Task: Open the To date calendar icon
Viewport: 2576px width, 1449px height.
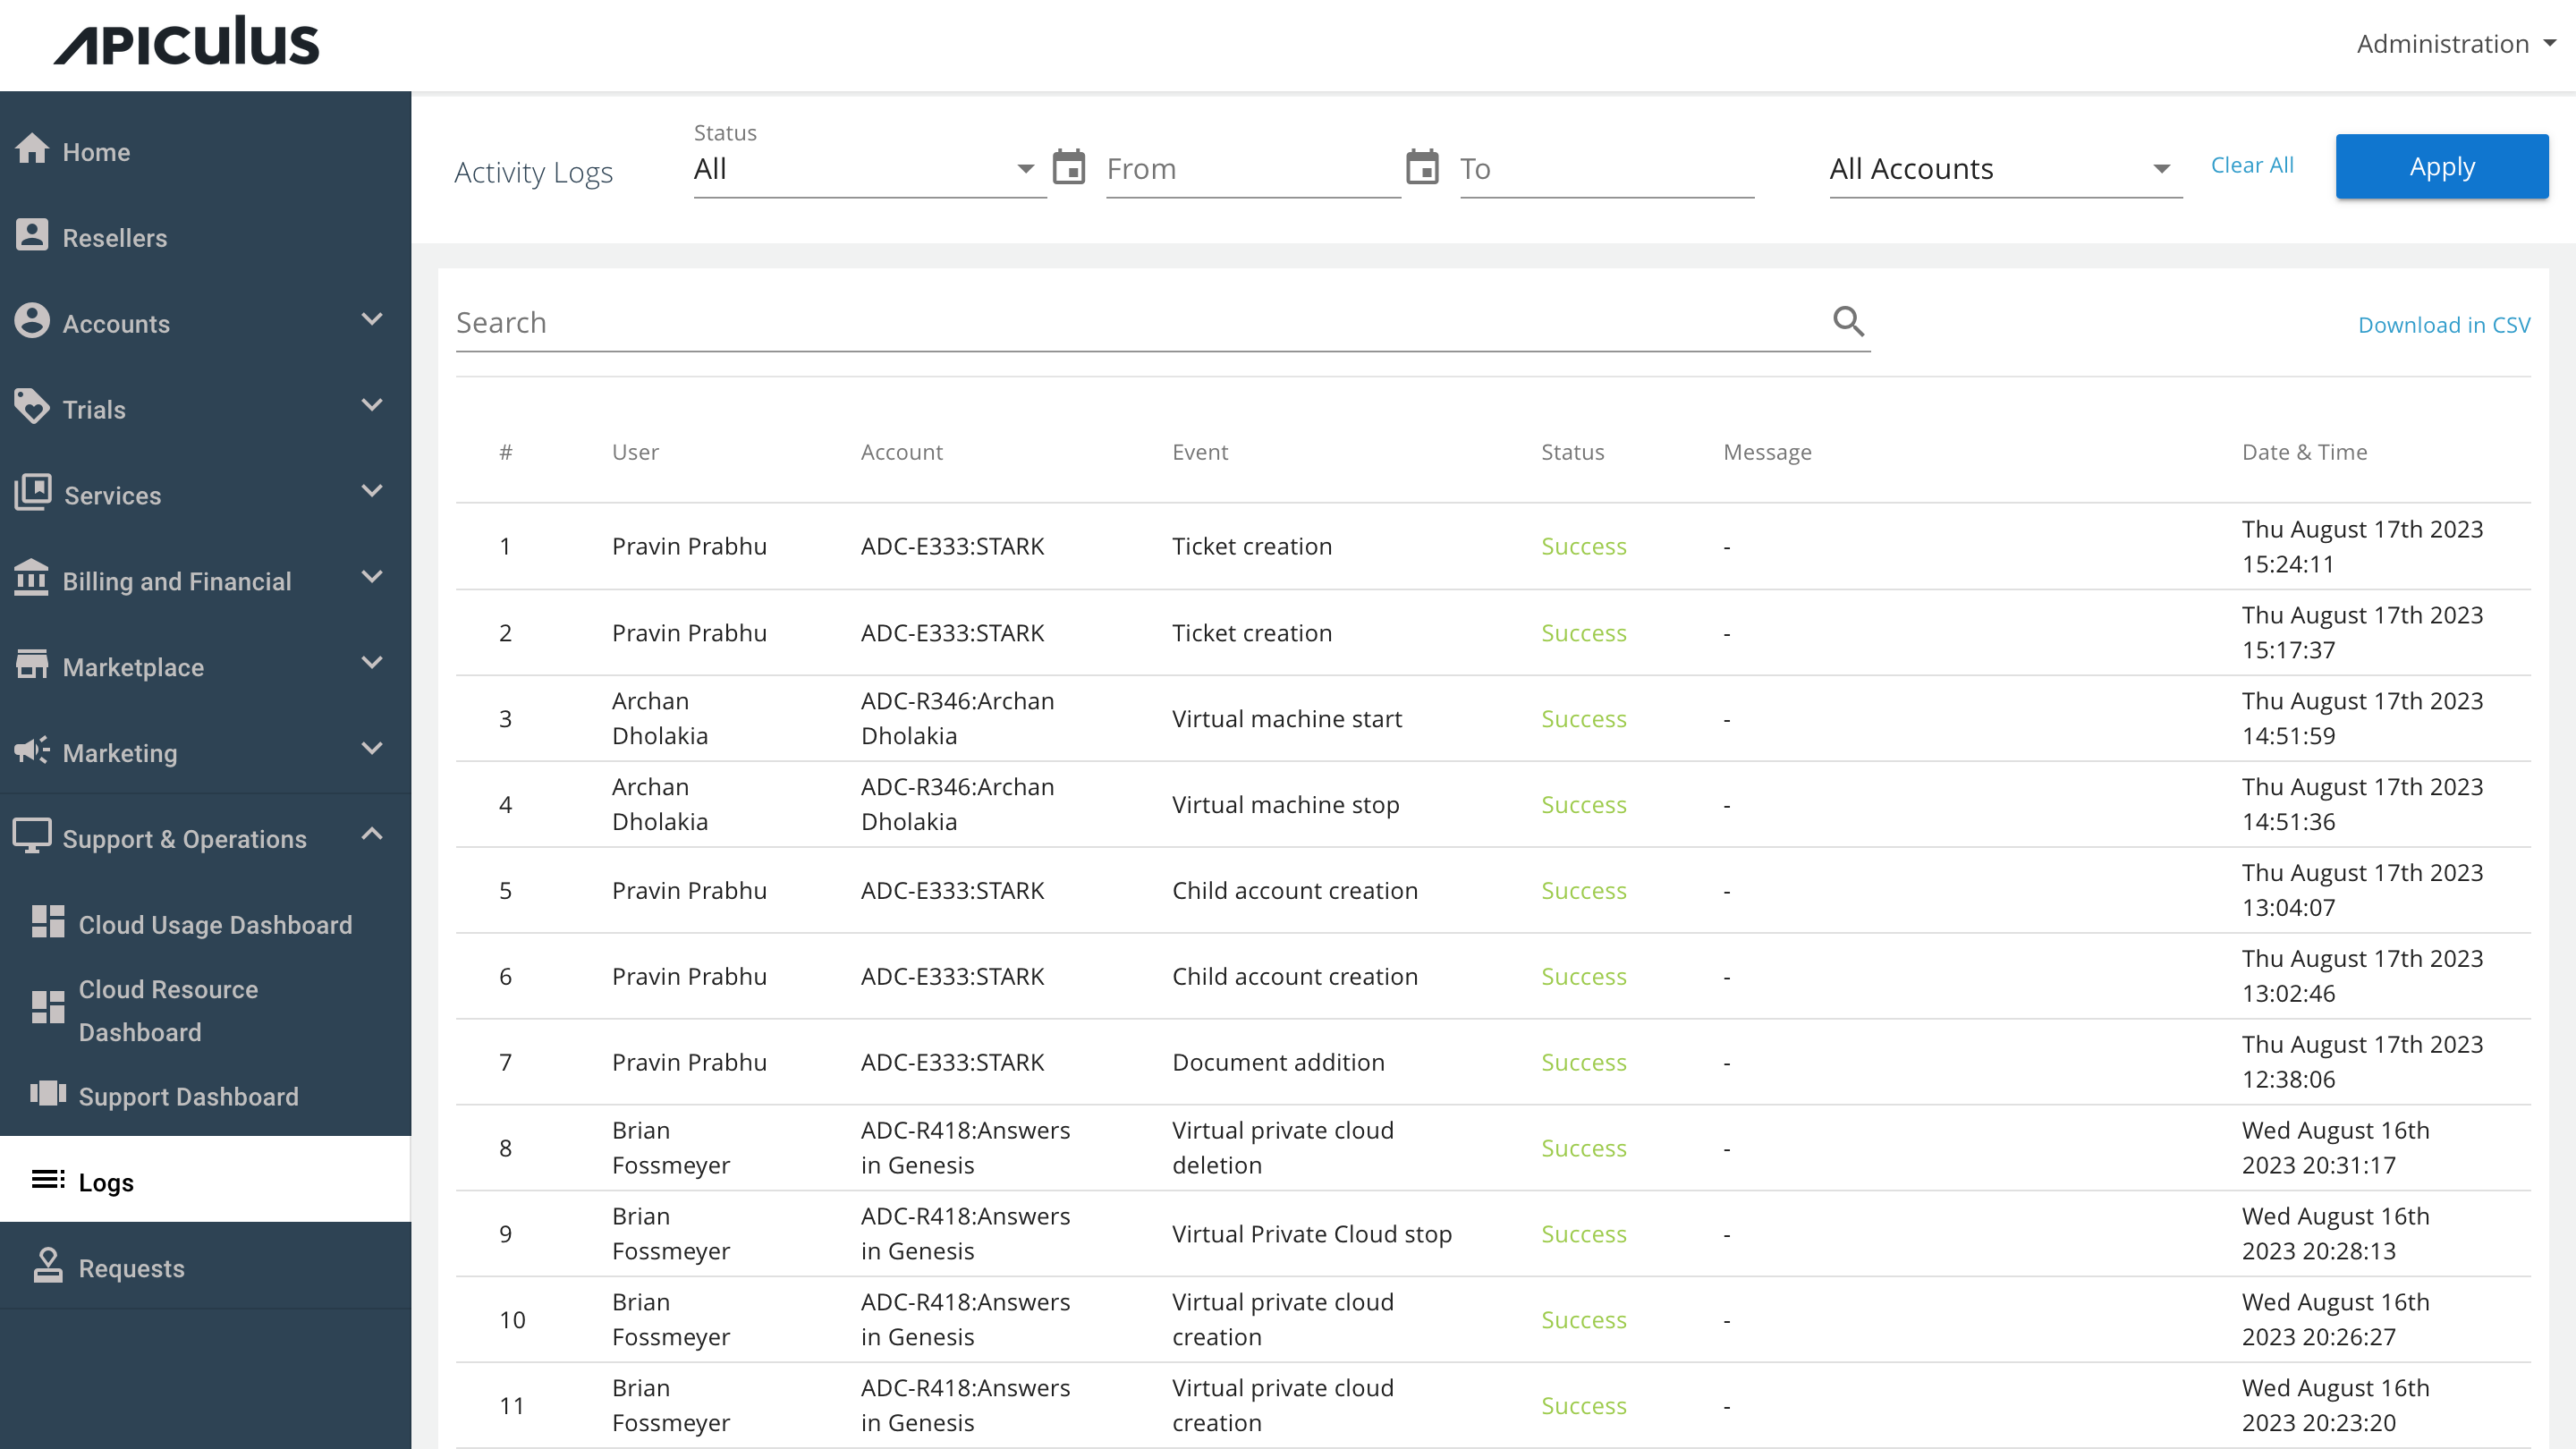Action: tap(1423, 167)
